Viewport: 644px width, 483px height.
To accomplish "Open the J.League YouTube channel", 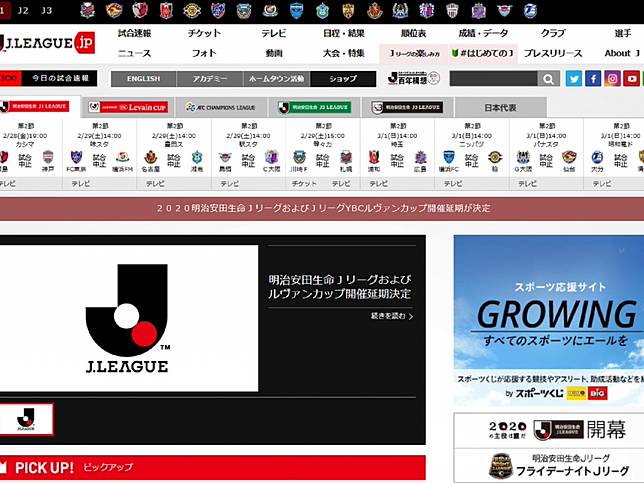I will [632, 78].
